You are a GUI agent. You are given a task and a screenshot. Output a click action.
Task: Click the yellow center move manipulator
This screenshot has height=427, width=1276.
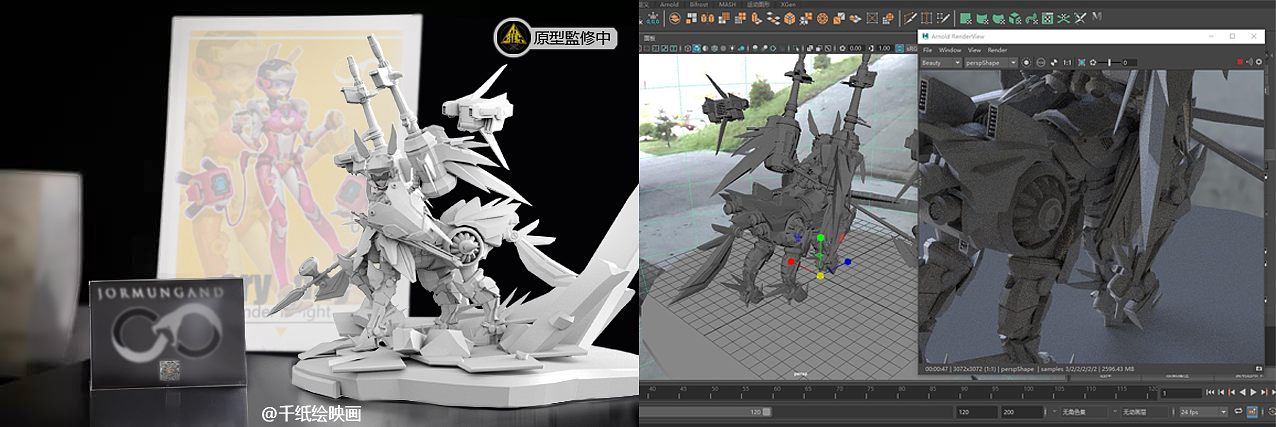tap(820, 275)
